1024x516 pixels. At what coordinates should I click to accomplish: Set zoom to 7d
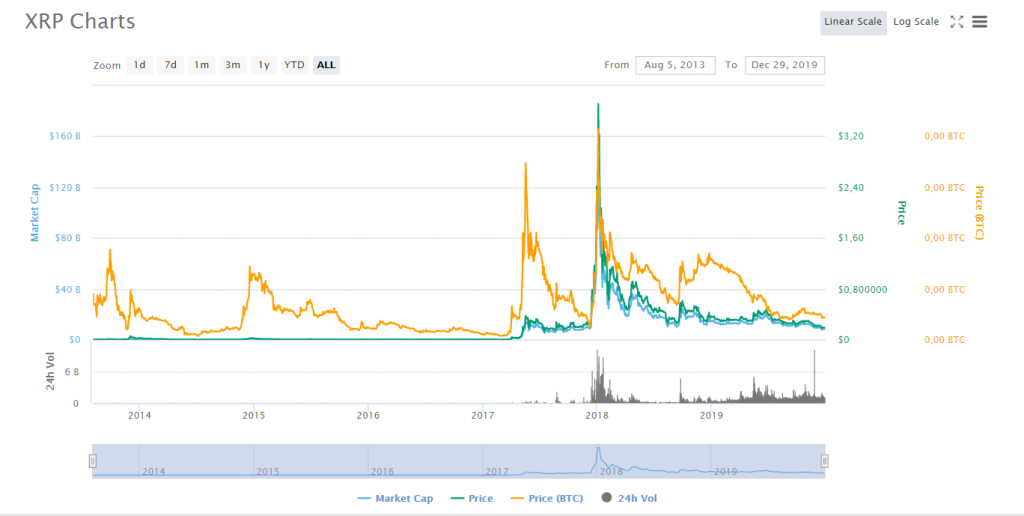171,65
